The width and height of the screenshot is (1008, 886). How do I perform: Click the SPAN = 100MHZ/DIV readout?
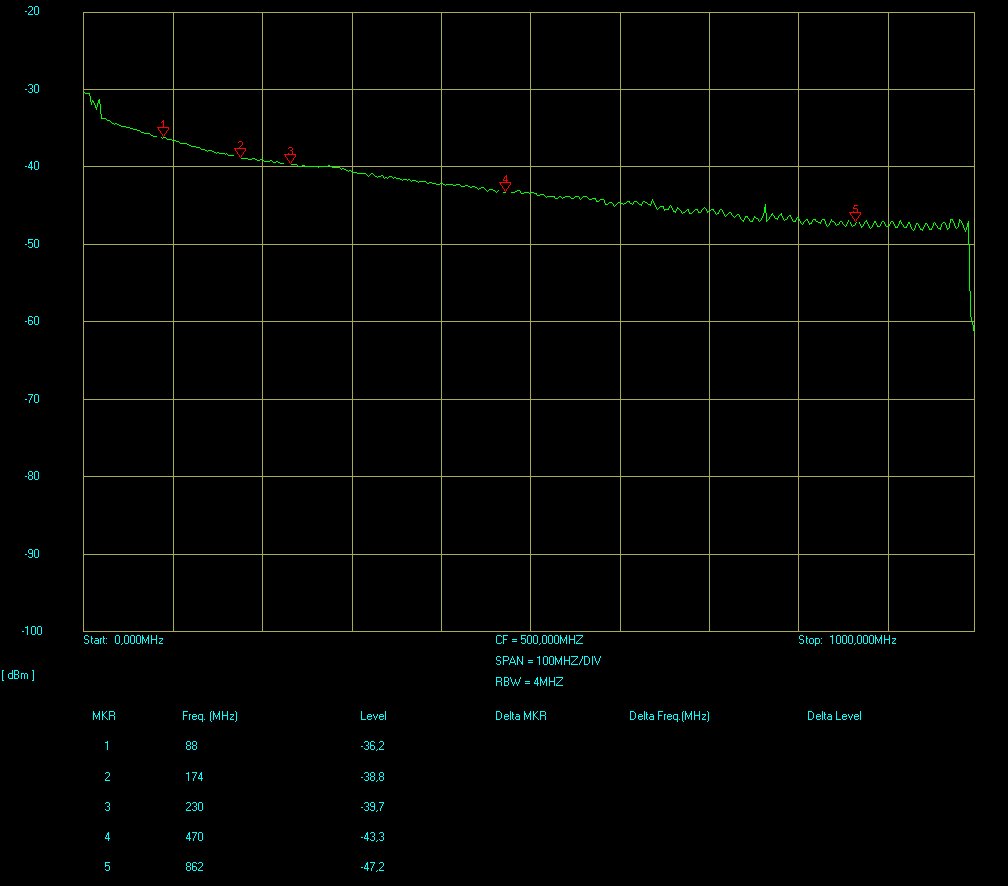pos(548,661)
